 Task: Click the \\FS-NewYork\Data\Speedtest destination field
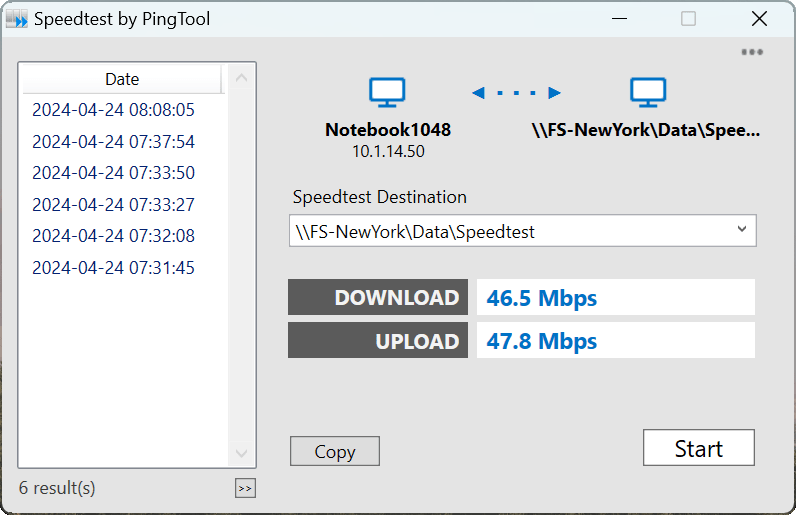(522, 231)
